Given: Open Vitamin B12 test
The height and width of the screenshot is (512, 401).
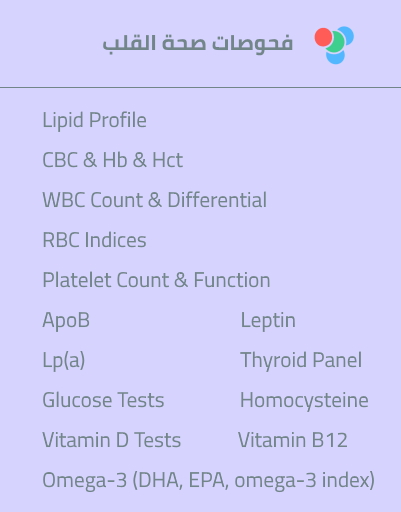Looking at the screenshot, I should pyautogui.click(x=293, y=440).
